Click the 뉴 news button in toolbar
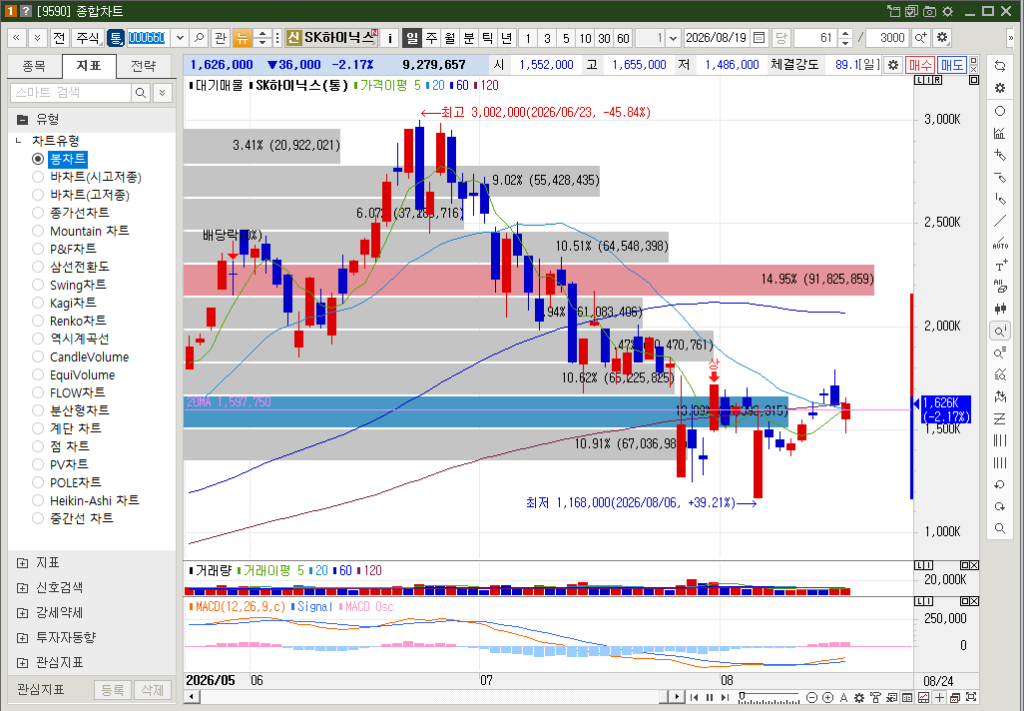This screenshot has height=711, width=1024. tap(242, 38)
